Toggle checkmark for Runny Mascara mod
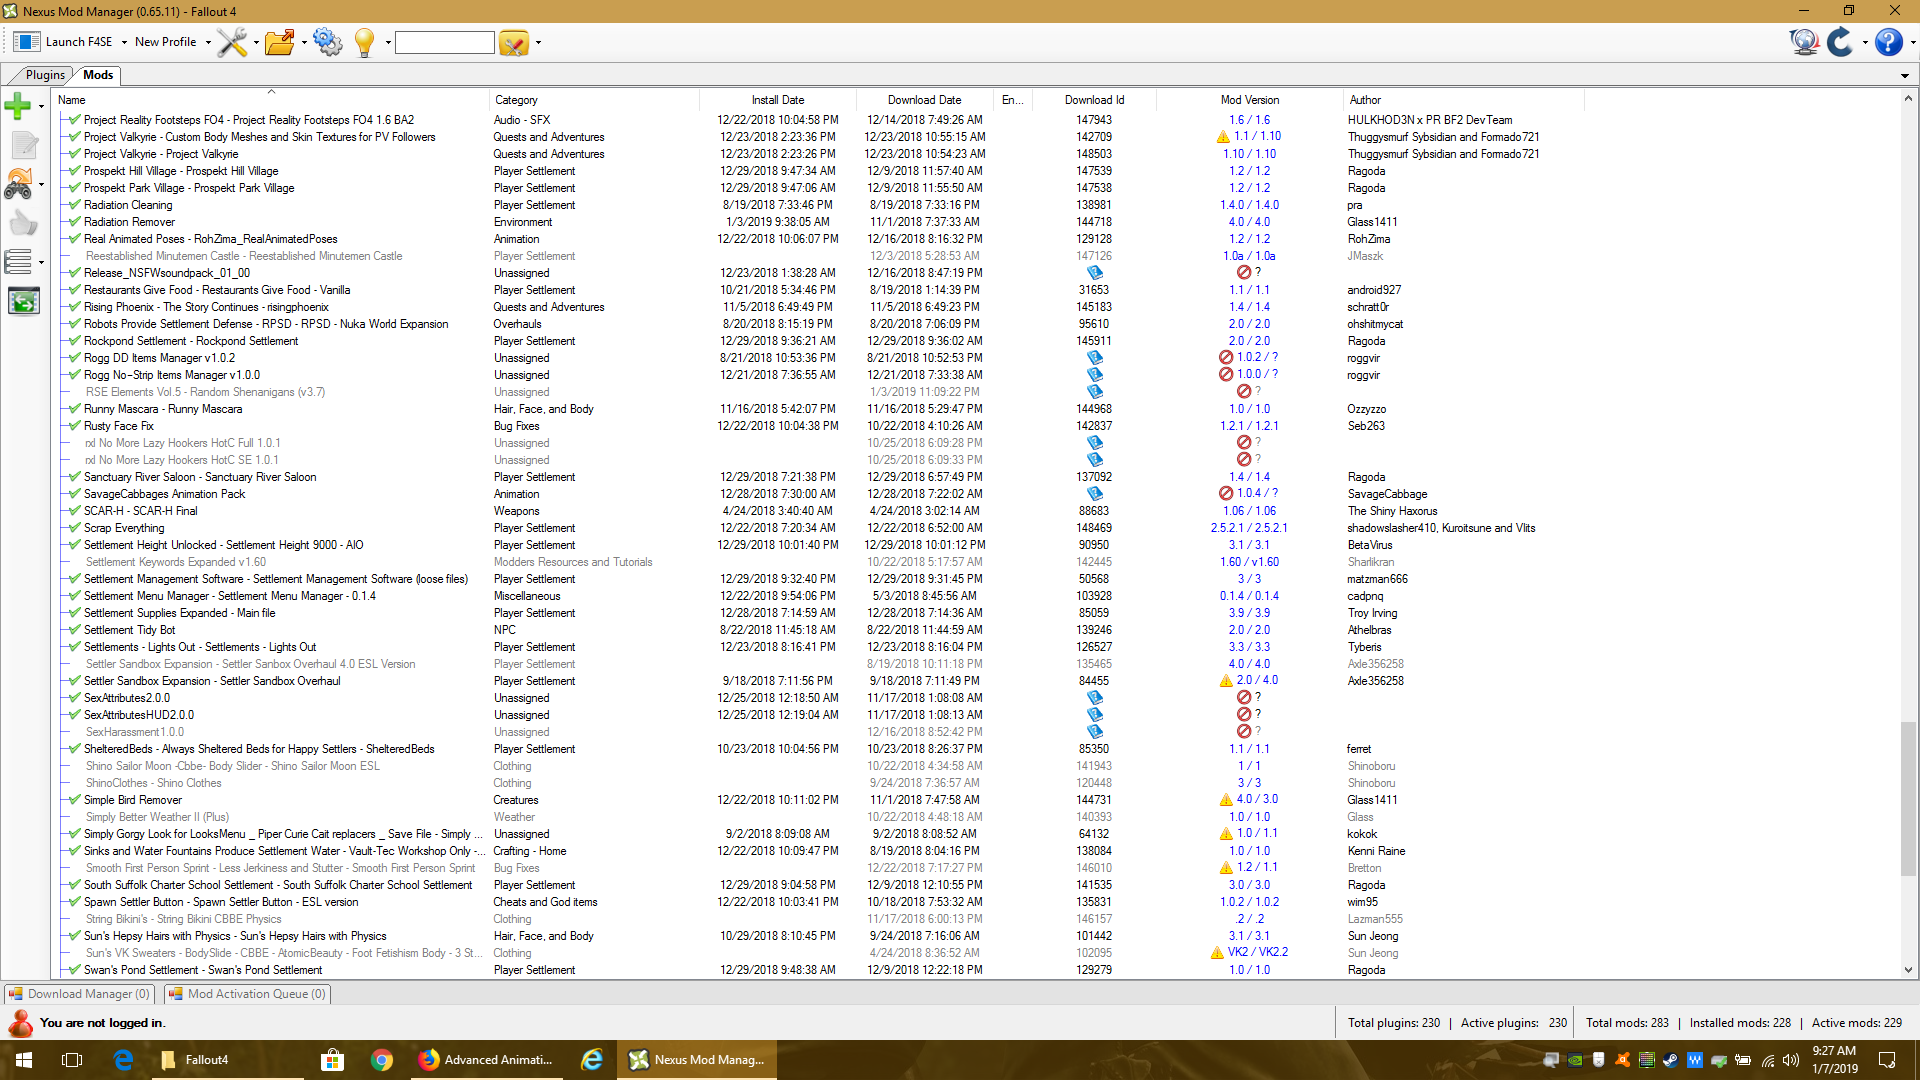 73,409
